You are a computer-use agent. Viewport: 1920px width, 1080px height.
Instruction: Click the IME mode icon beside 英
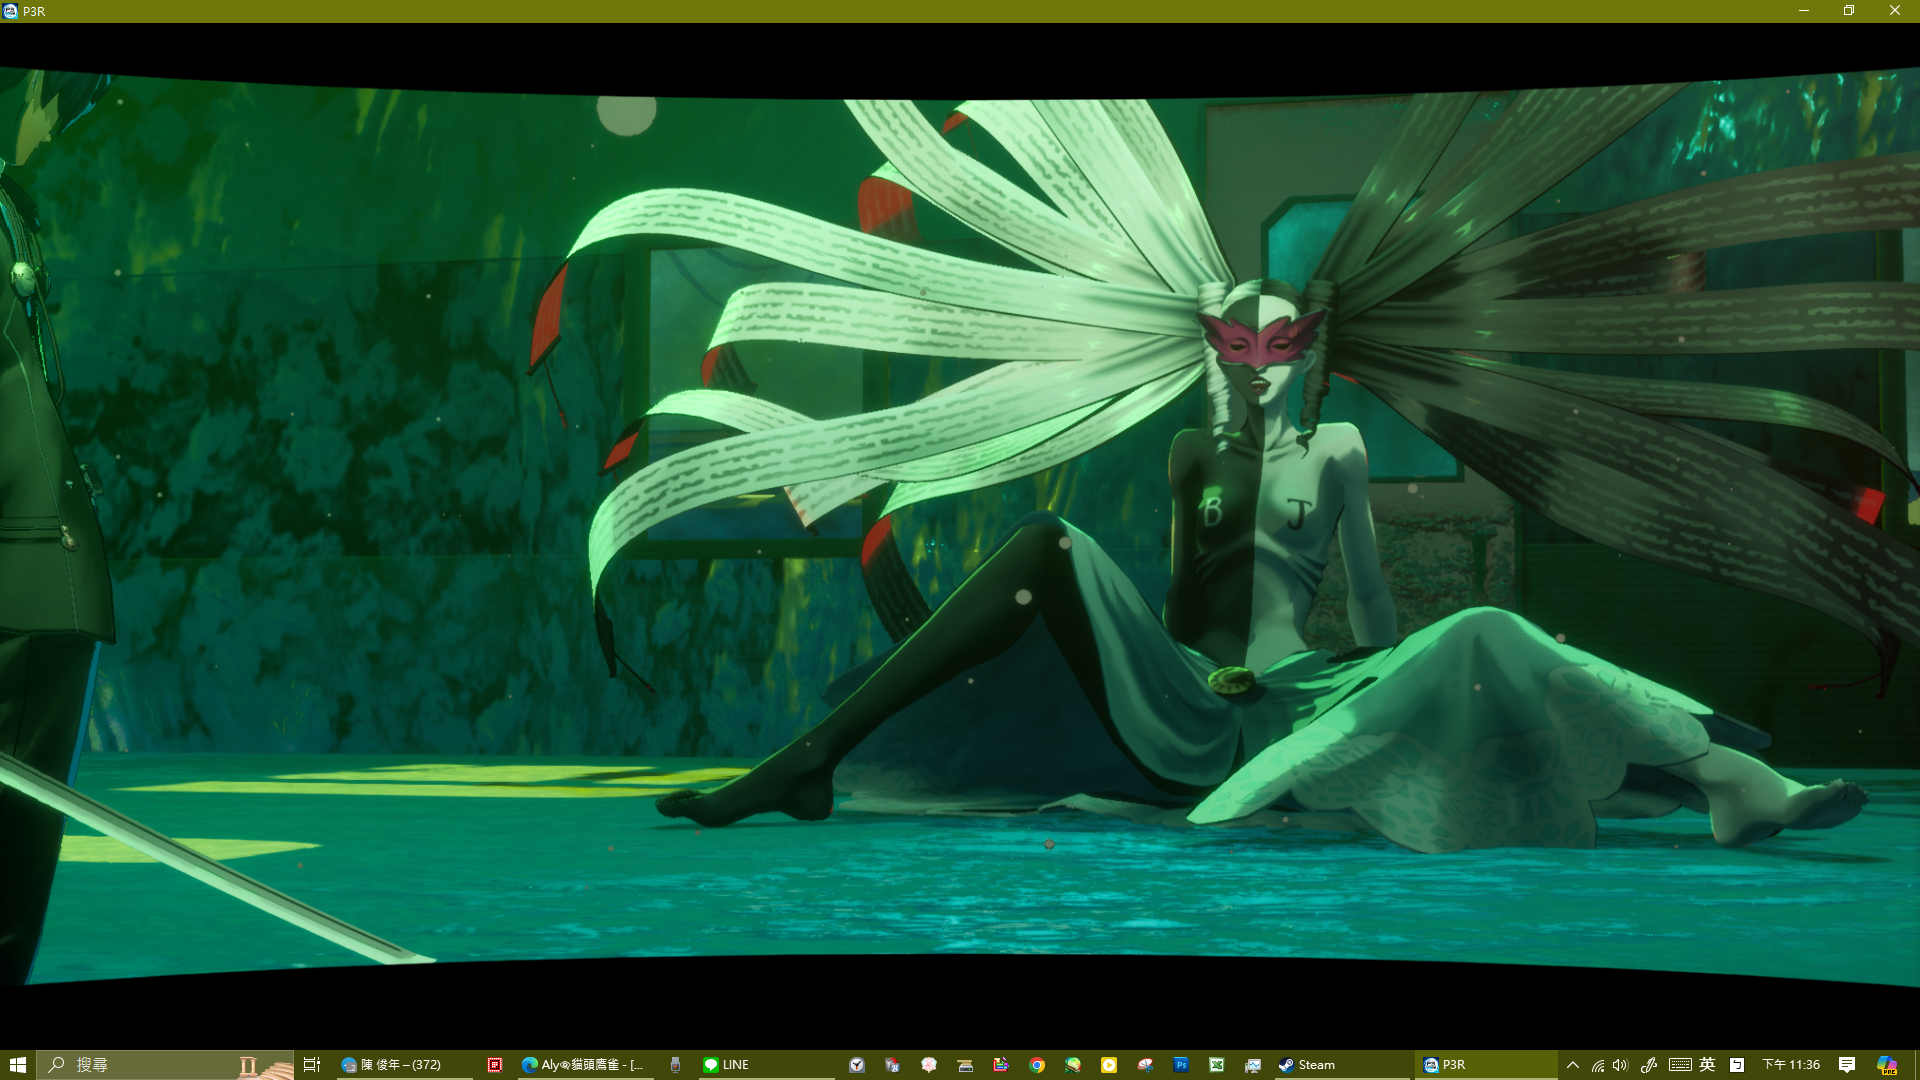coord(1737,1065)
